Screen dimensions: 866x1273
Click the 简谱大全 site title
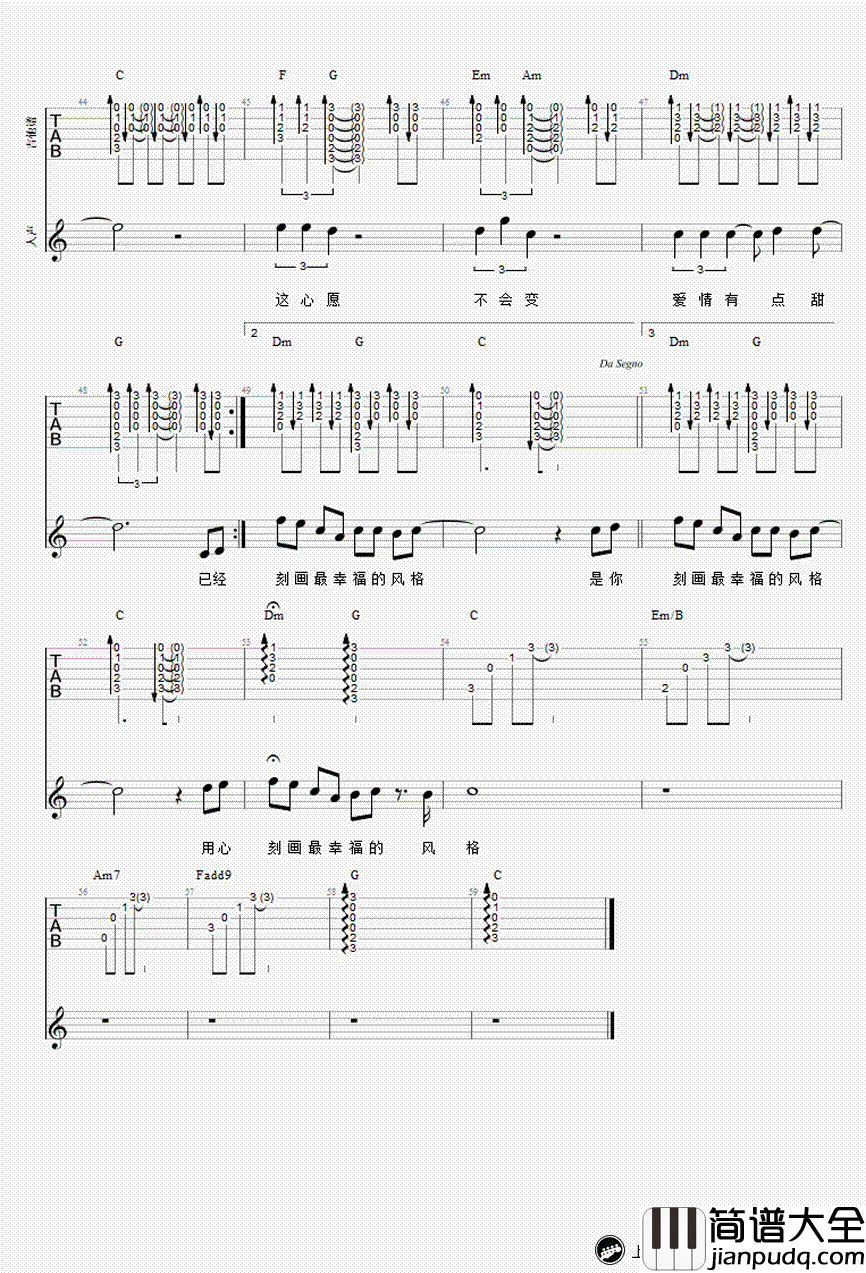(786, 1223)
